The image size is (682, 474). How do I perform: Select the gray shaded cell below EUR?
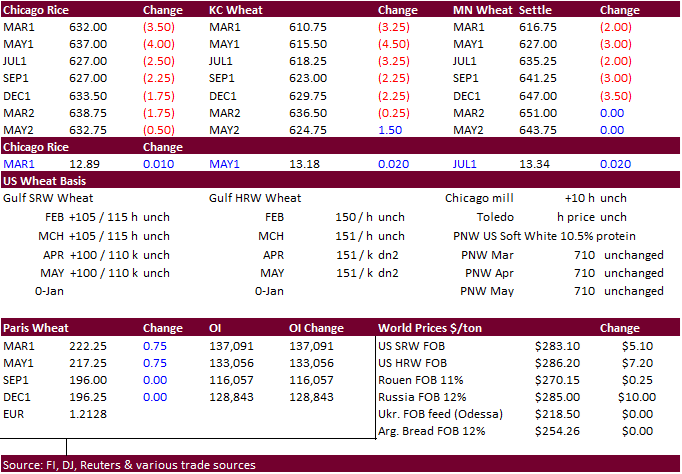(33, 430)
